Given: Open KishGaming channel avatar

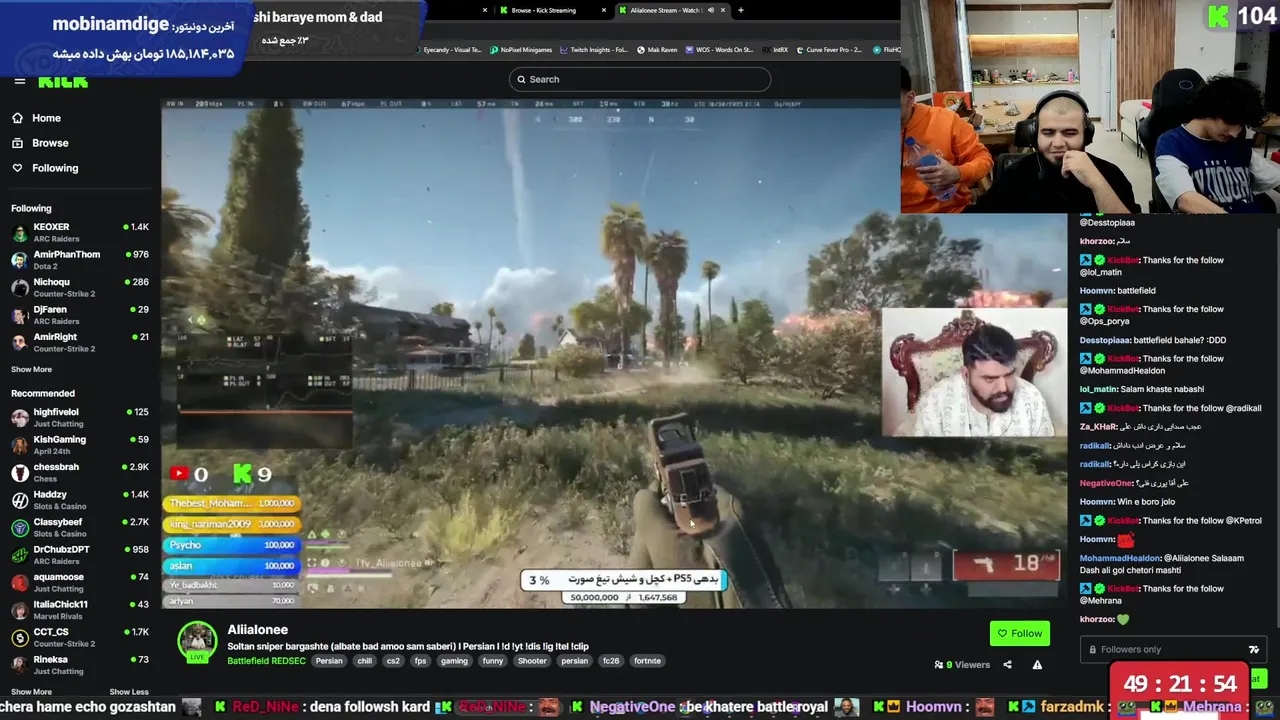Looking at the screenshot, I should (x=20, y=445).
